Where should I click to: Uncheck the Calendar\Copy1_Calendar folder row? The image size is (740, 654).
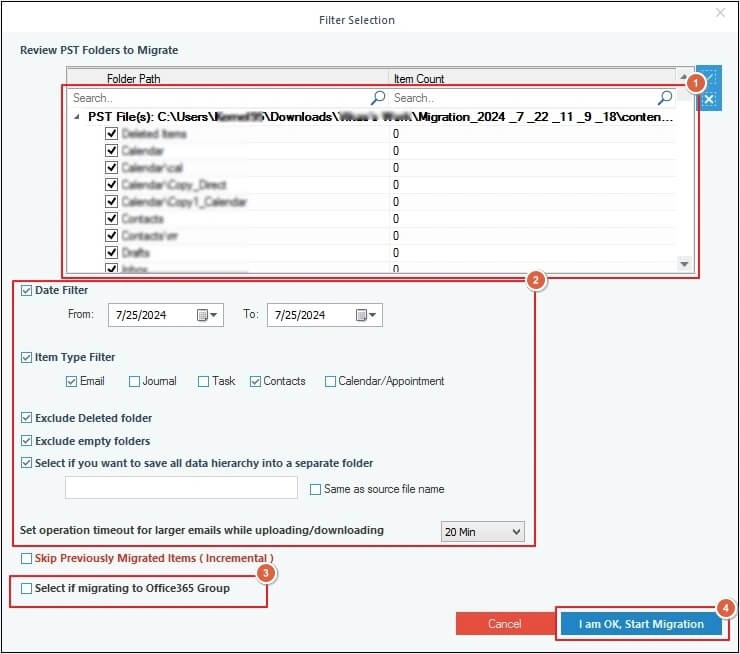click(111, 201)
